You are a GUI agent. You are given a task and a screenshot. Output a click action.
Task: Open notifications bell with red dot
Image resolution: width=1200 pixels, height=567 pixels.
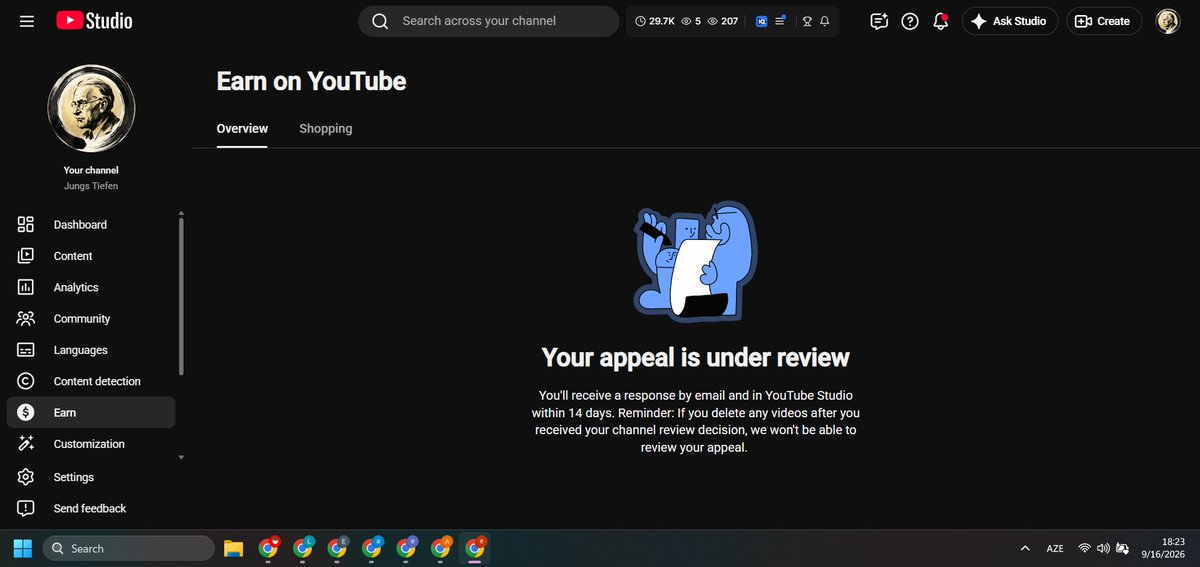click(x=940, y=21)
